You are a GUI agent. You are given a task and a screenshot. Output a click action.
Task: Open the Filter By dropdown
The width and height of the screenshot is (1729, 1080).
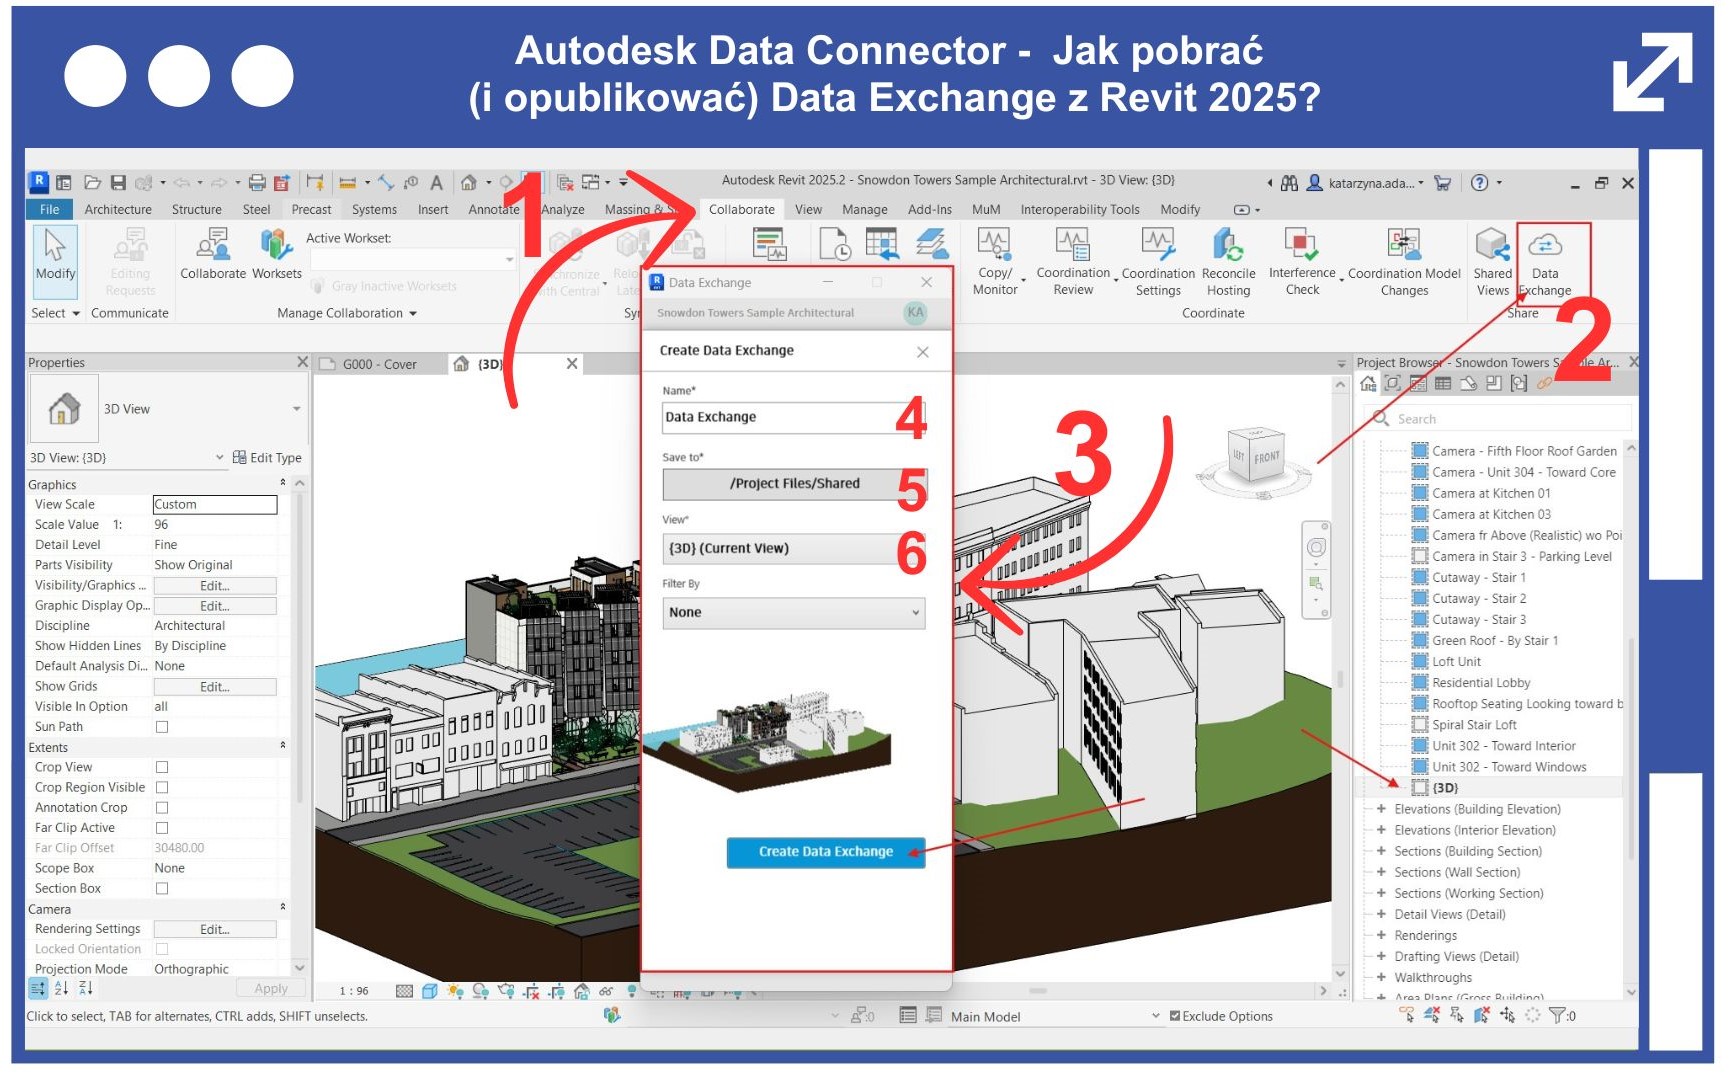[794, 613]
